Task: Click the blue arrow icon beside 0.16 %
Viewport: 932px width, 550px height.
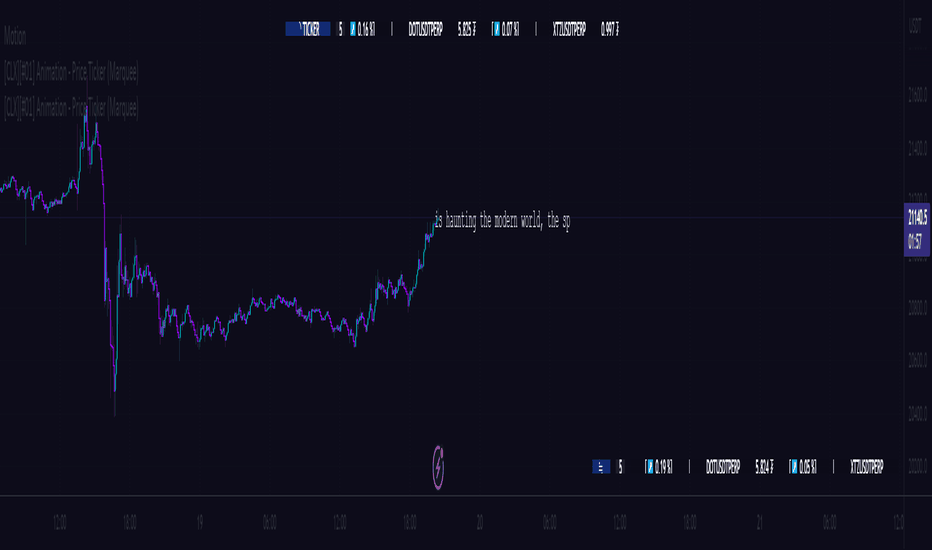Action: point(353,29)
